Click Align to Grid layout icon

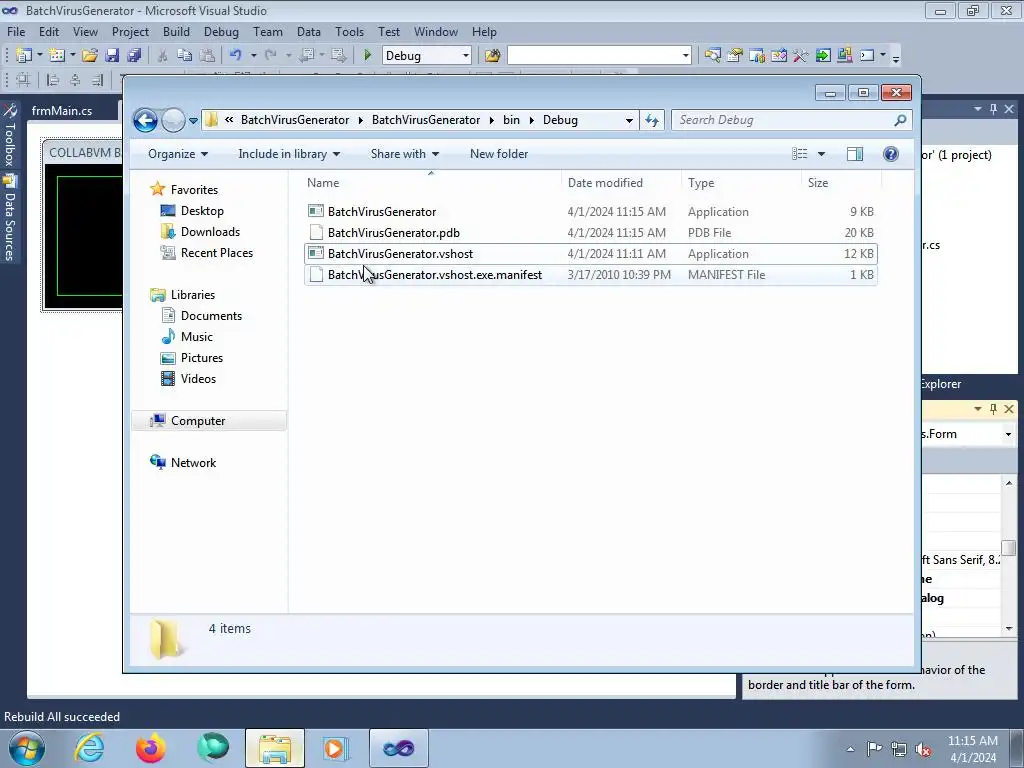coord(23,80)
